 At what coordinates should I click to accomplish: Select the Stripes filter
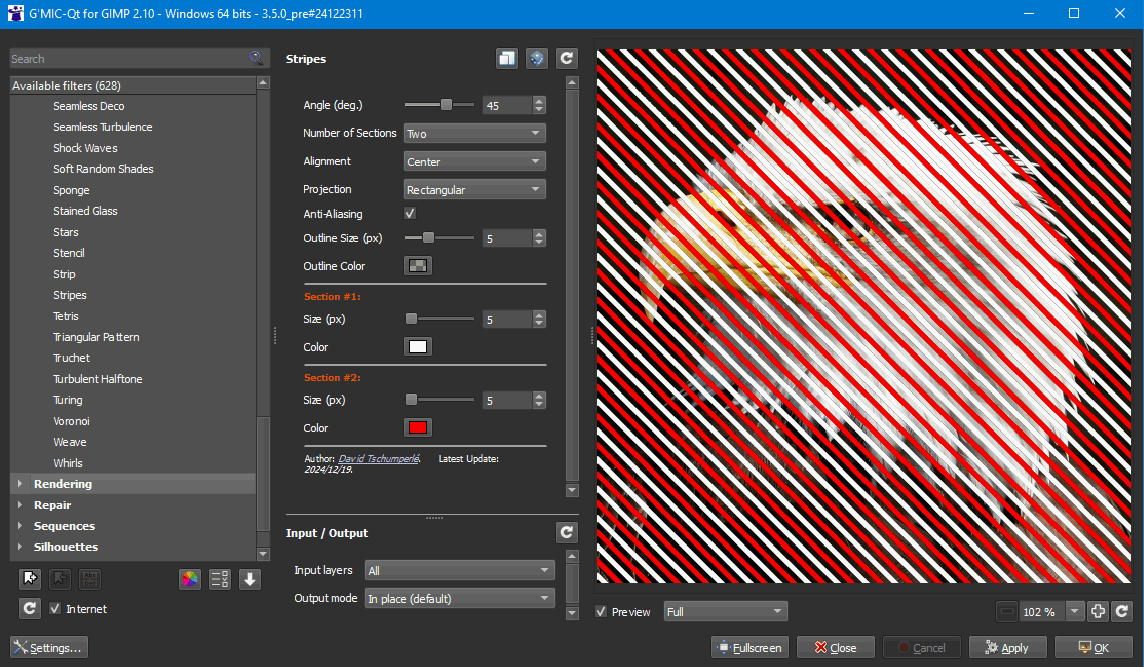[x=69, y=295]
